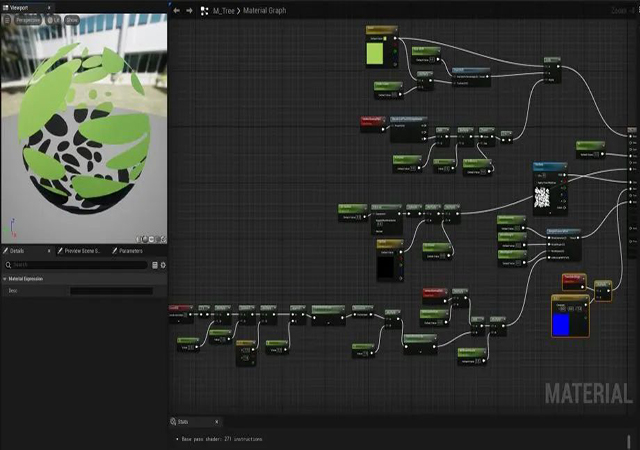Screen dimensions: 640x450
Task: Navigate back with the left arrow
Action: click(177, 10)
